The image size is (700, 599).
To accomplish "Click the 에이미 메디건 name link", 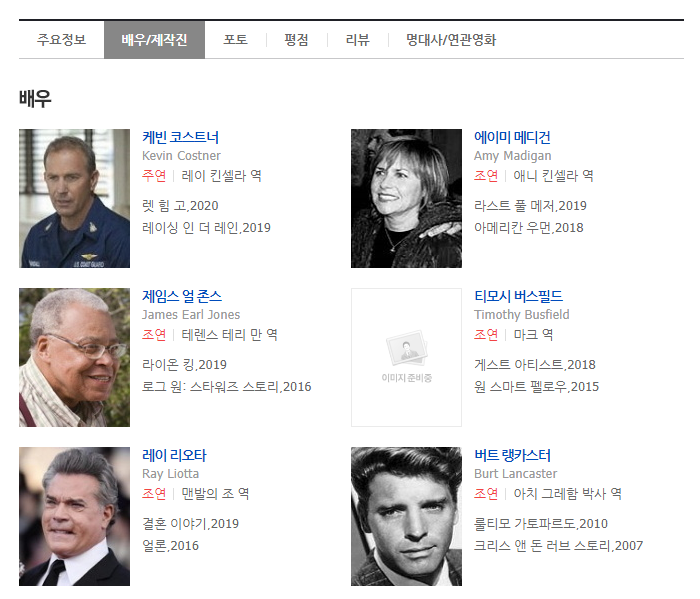I will [512, 137].
